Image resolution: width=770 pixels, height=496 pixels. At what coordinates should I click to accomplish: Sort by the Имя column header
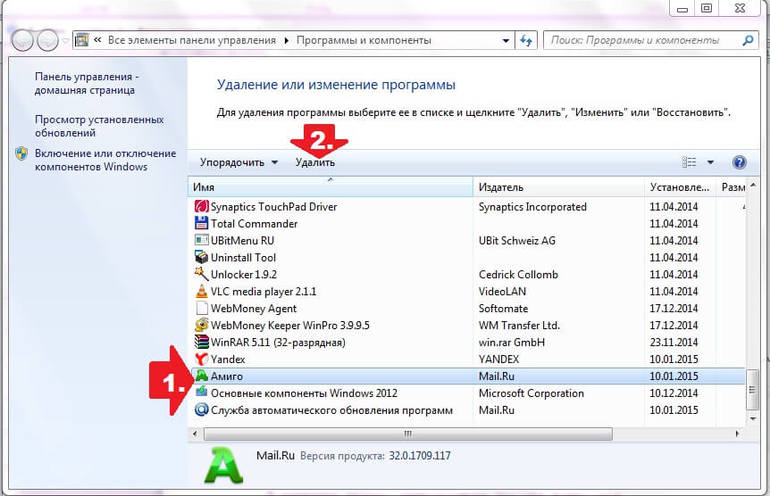pyautogui.click(x=330, y=187)
